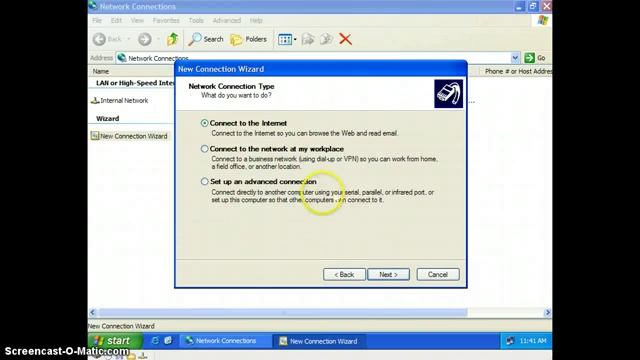Expand the Address bar dropdown

coord(515,58)
